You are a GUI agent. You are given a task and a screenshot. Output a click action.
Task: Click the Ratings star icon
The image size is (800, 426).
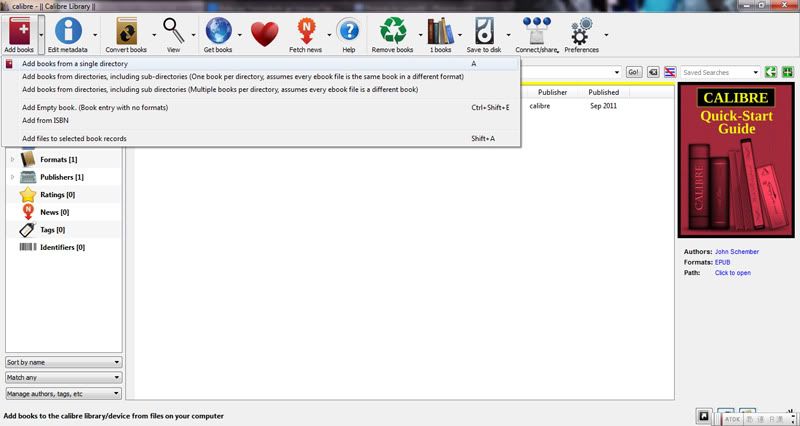(28, 194)
